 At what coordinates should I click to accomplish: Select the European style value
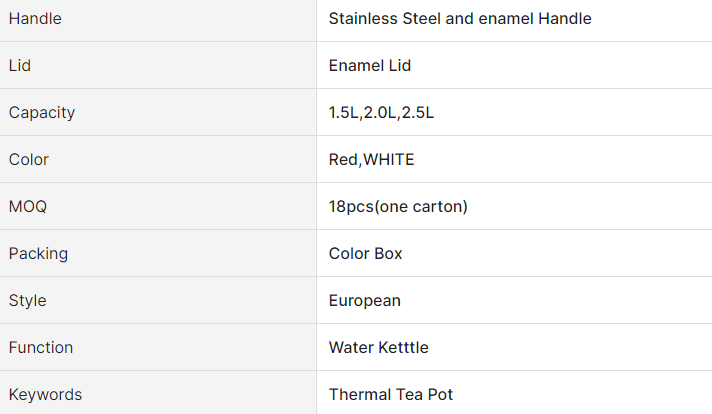[x=365, y=301]
